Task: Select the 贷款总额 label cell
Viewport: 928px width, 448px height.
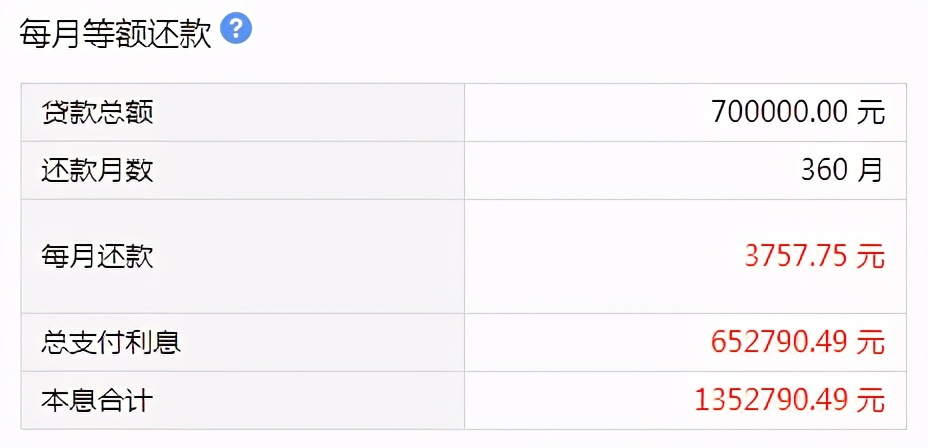Action: click(x=97, y=112)
